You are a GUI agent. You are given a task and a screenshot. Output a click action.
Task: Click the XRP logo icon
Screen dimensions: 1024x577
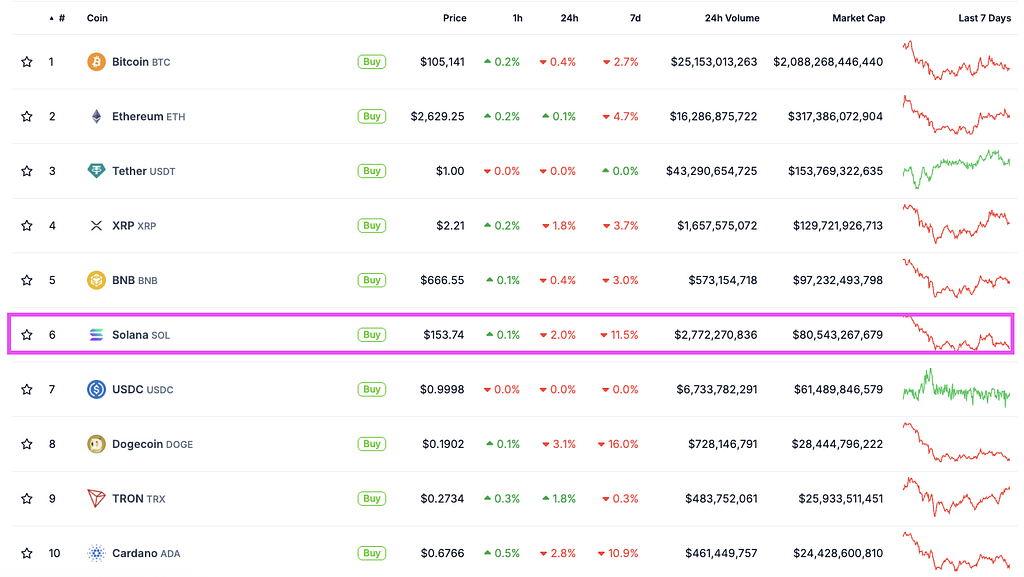click(x=96, y=226)
